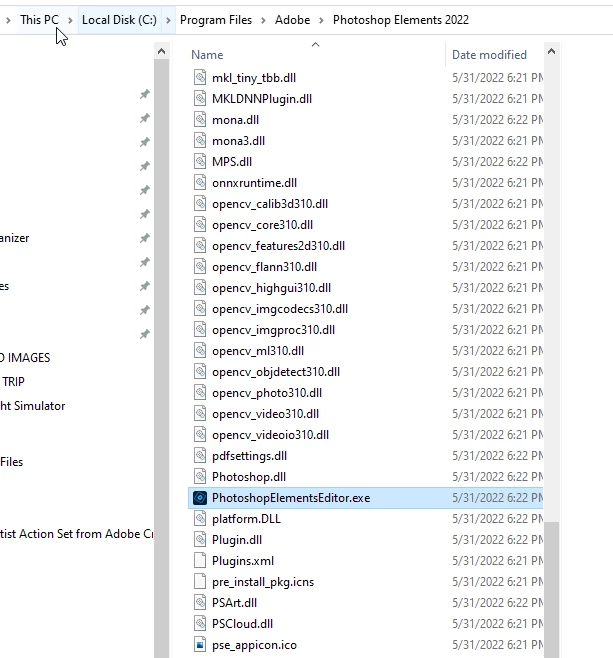Click the Photoshop.dll file icon

coord(200,477)
